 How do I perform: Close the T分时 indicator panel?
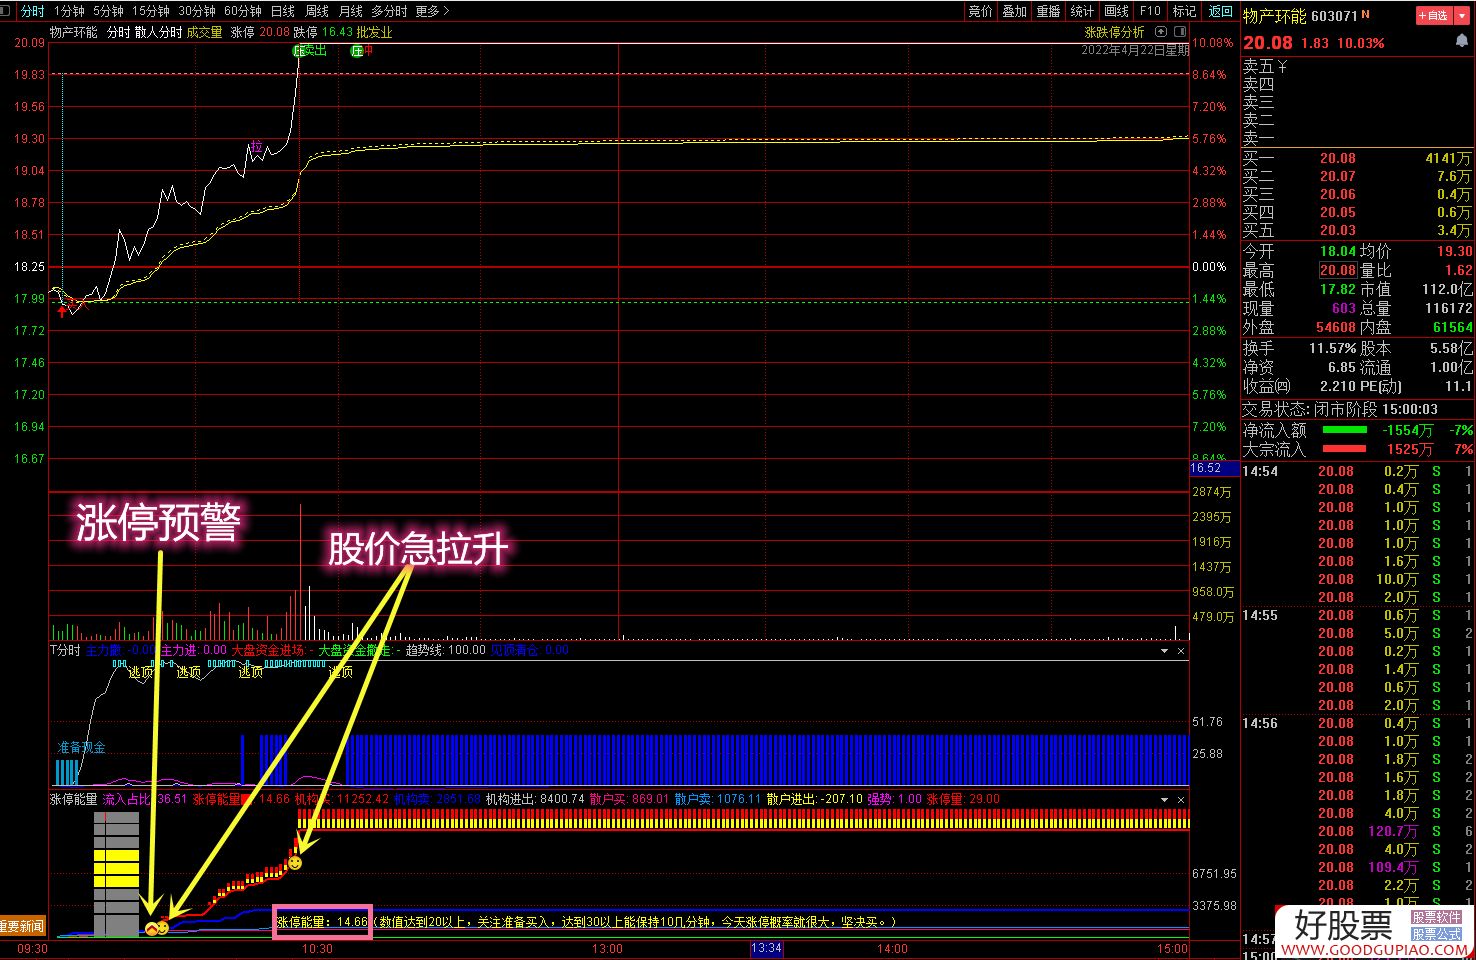point(1181,651)
